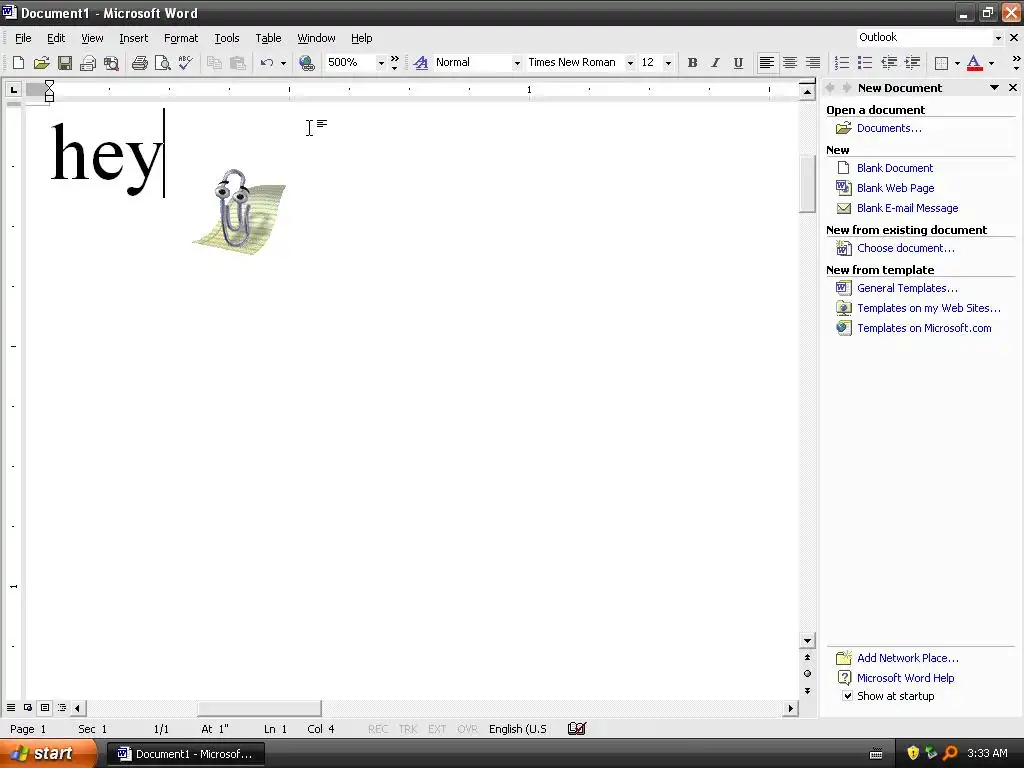This screenshot has height=768, width=1024.
Task: Click the Document1 taskbar button
Action: click(x=185, y=754)
